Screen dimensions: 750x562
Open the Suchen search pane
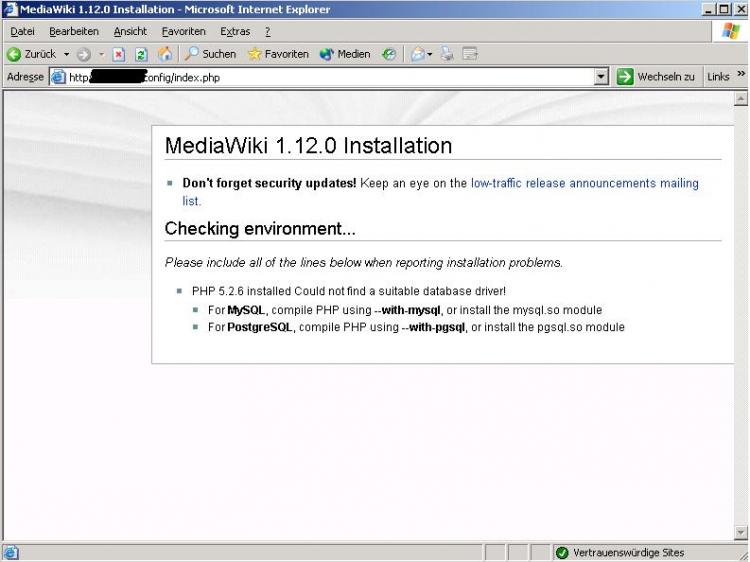point(210,54)
